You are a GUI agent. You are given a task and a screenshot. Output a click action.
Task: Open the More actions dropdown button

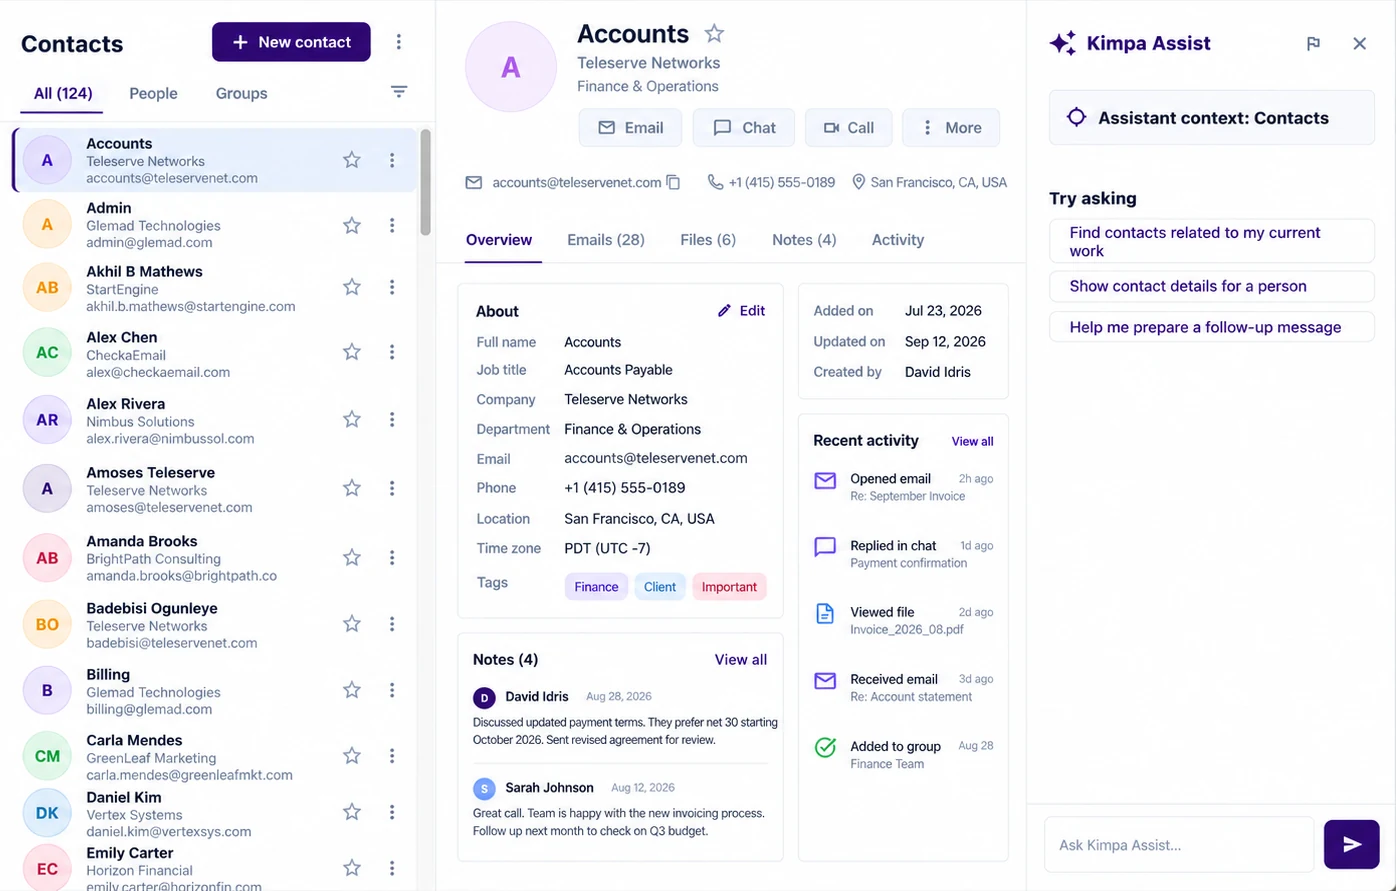(x=951, y=128)
